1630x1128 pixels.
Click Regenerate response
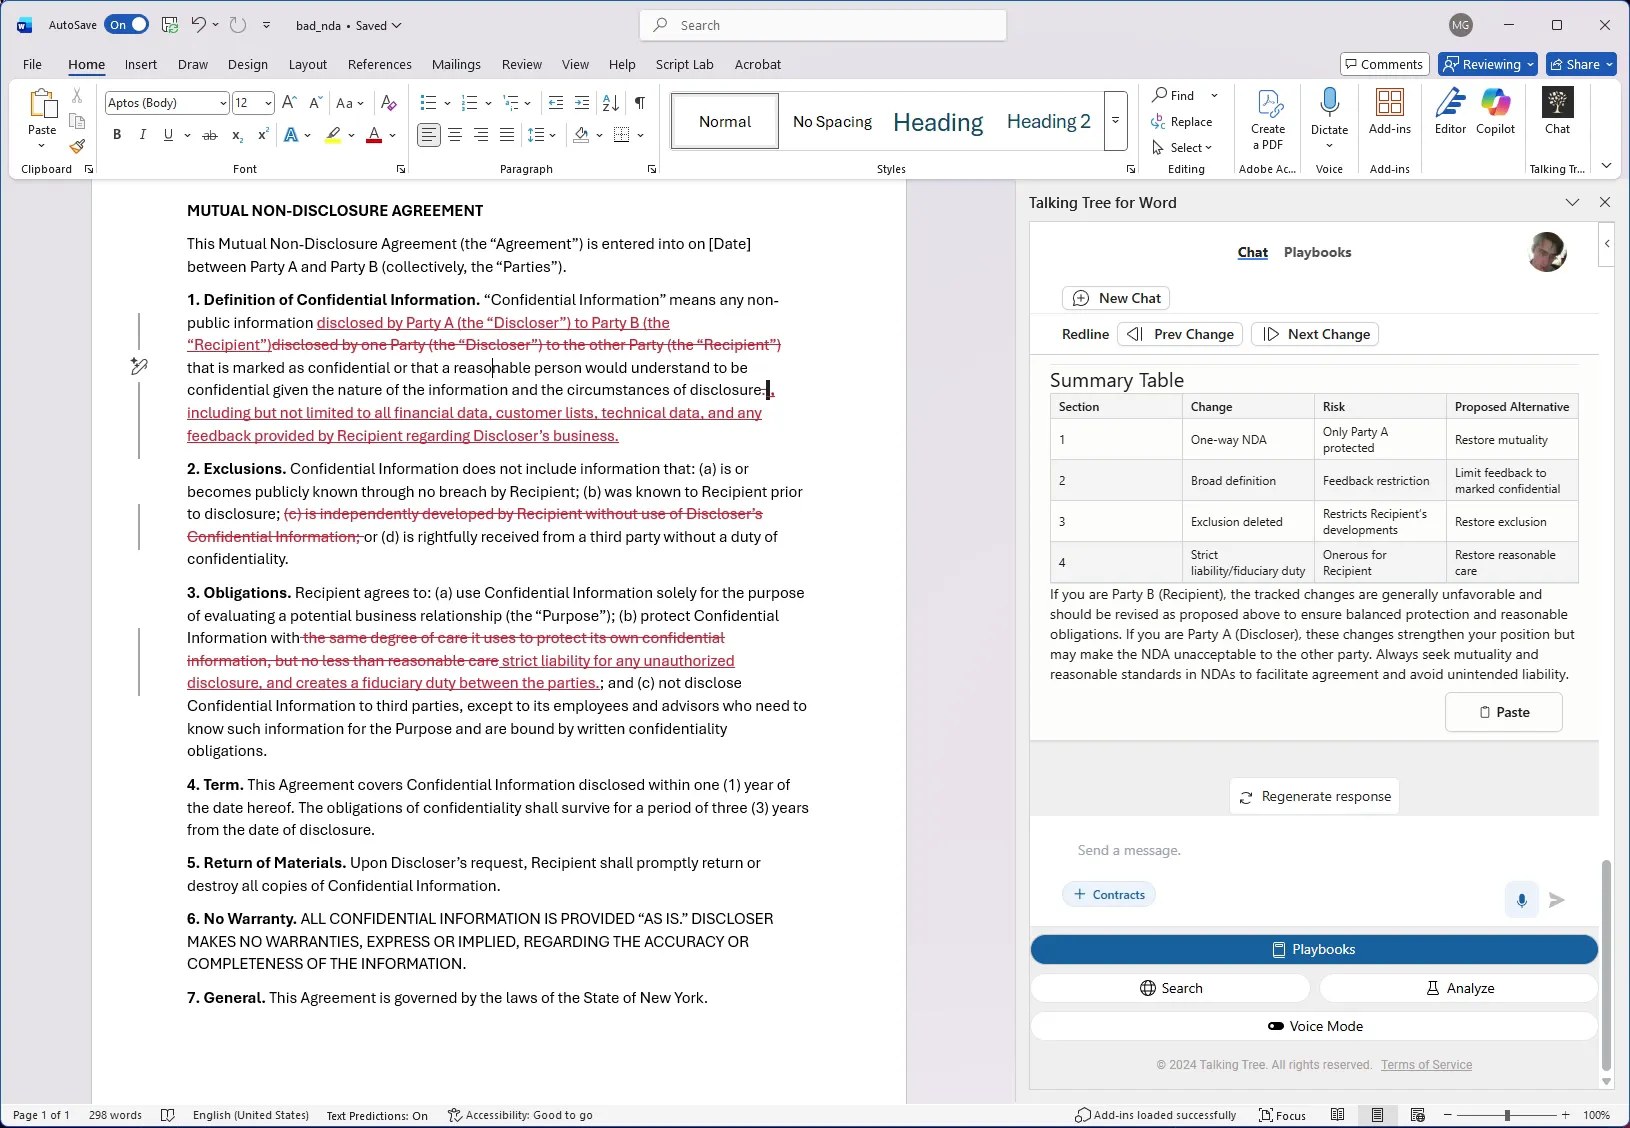pos(1314,796)
